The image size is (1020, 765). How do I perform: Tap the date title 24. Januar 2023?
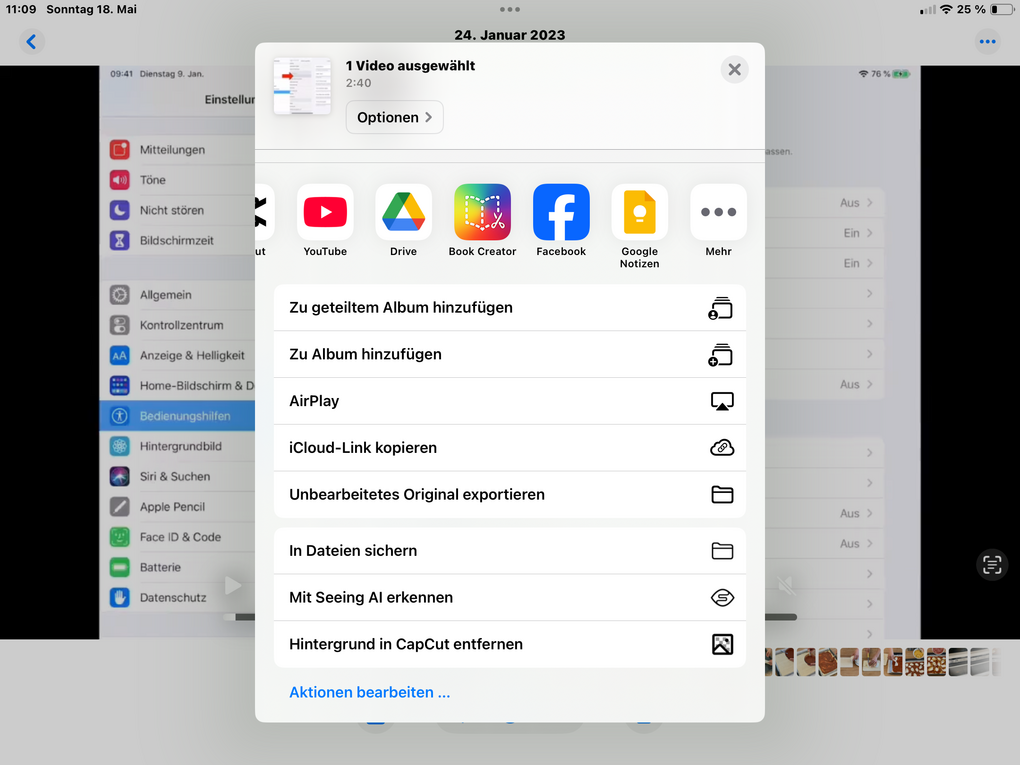coord(510,35)
